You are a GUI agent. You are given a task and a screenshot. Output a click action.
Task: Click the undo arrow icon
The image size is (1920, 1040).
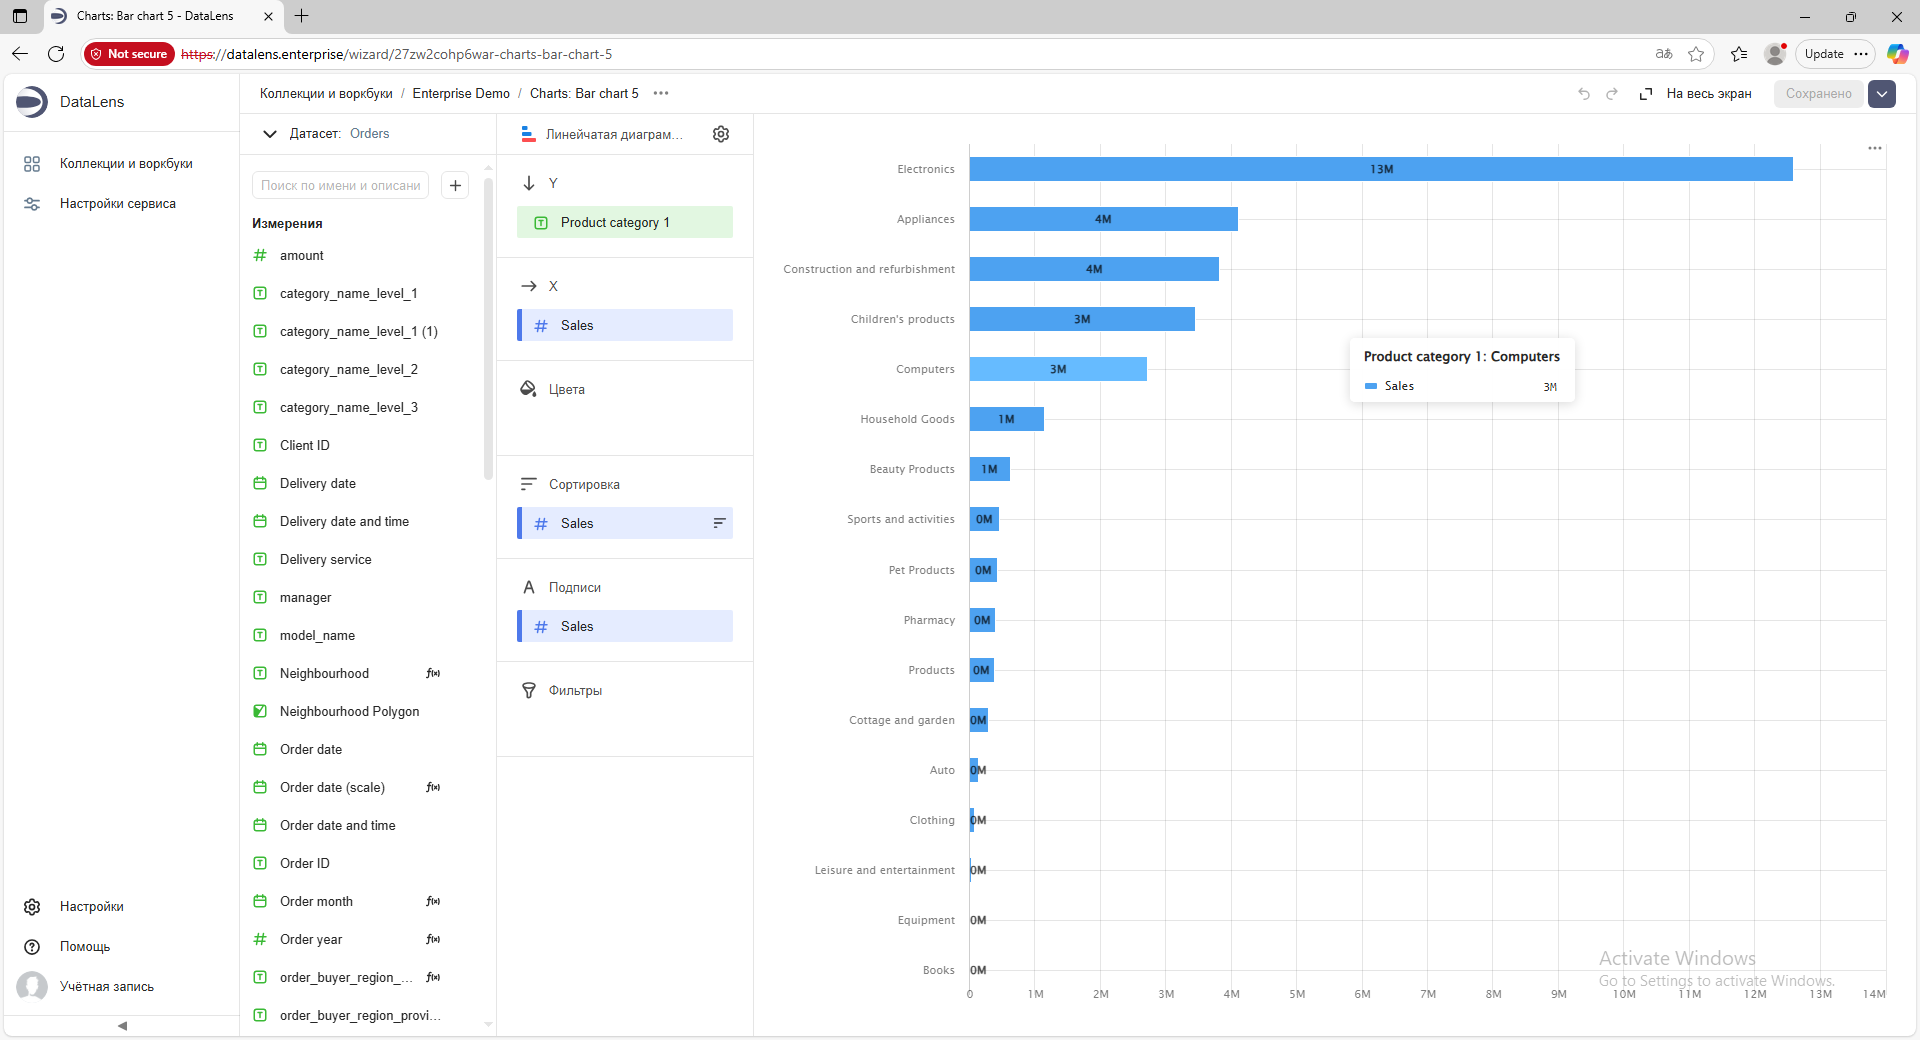point(1583,94)
